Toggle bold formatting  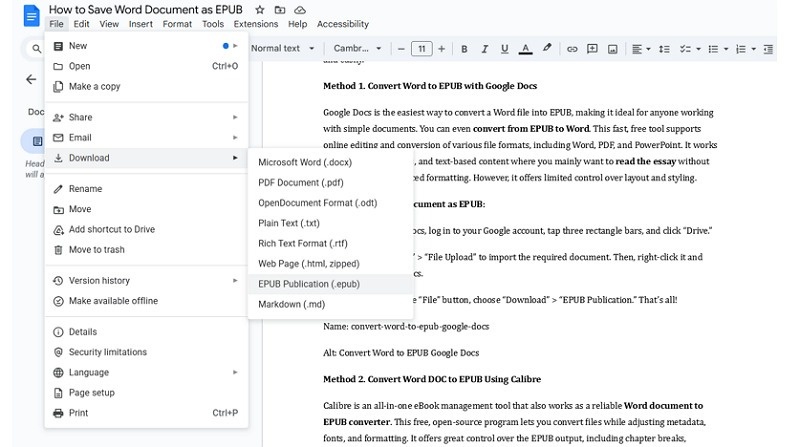464,49
